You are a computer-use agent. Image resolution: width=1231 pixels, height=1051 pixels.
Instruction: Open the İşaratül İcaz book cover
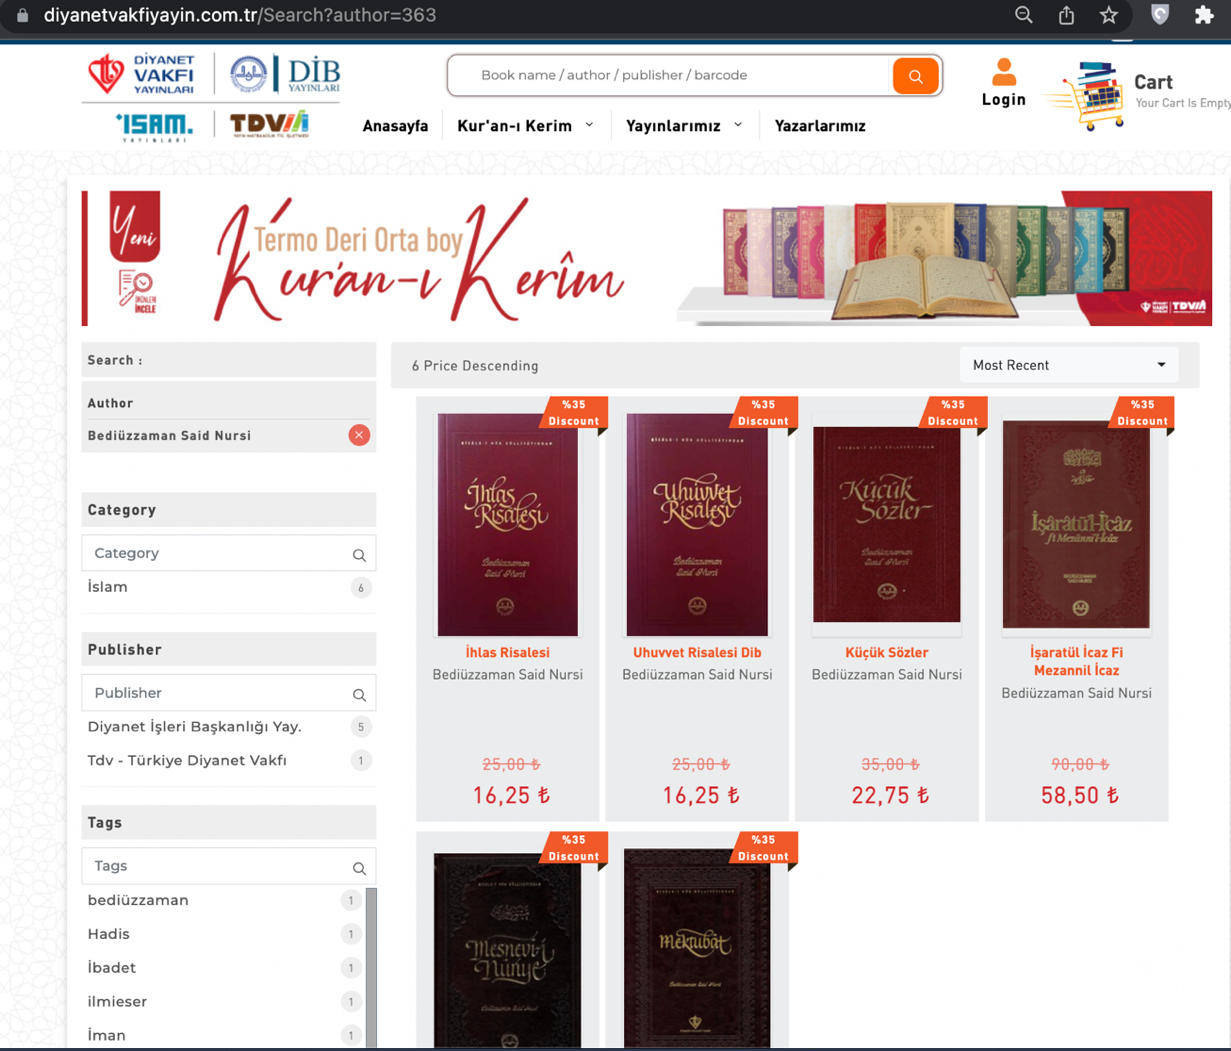tap(1076, 524)
